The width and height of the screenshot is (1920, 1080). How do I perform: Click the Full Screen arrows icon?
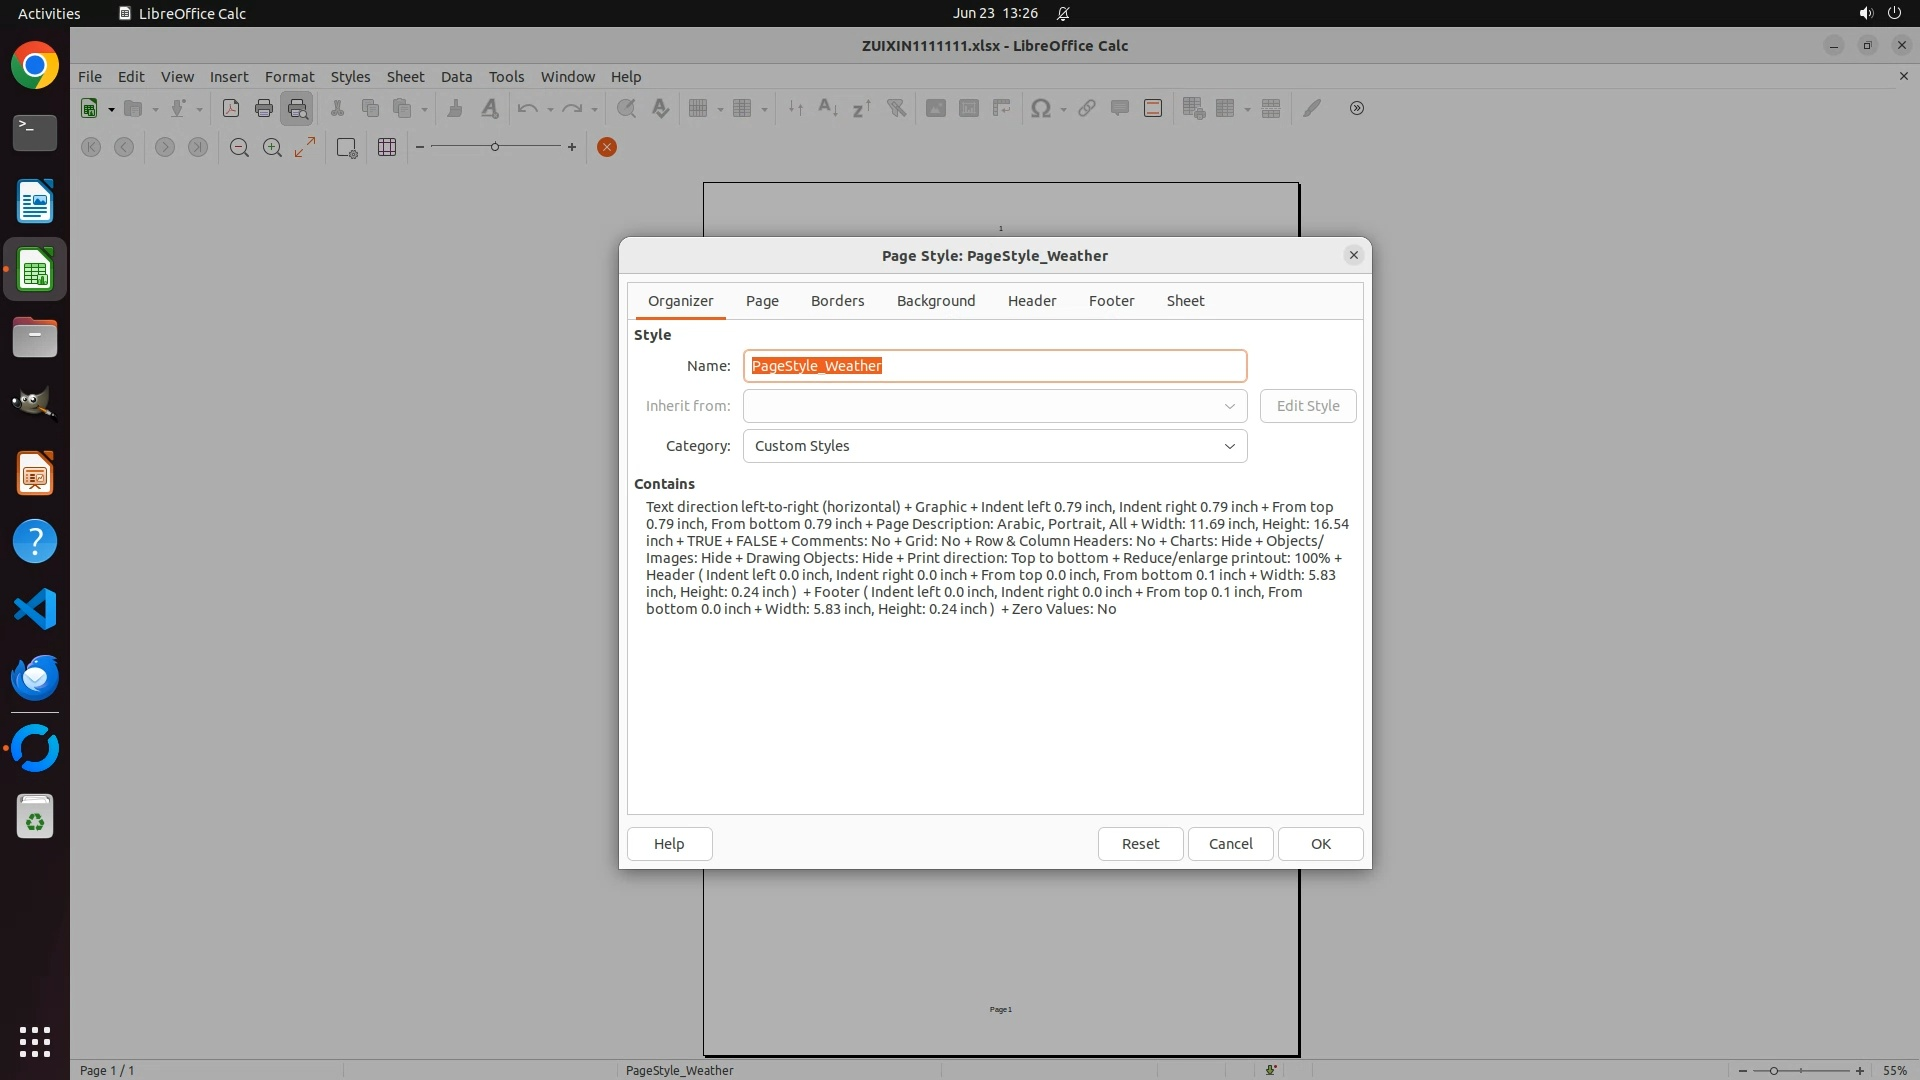tap(305, 147)
